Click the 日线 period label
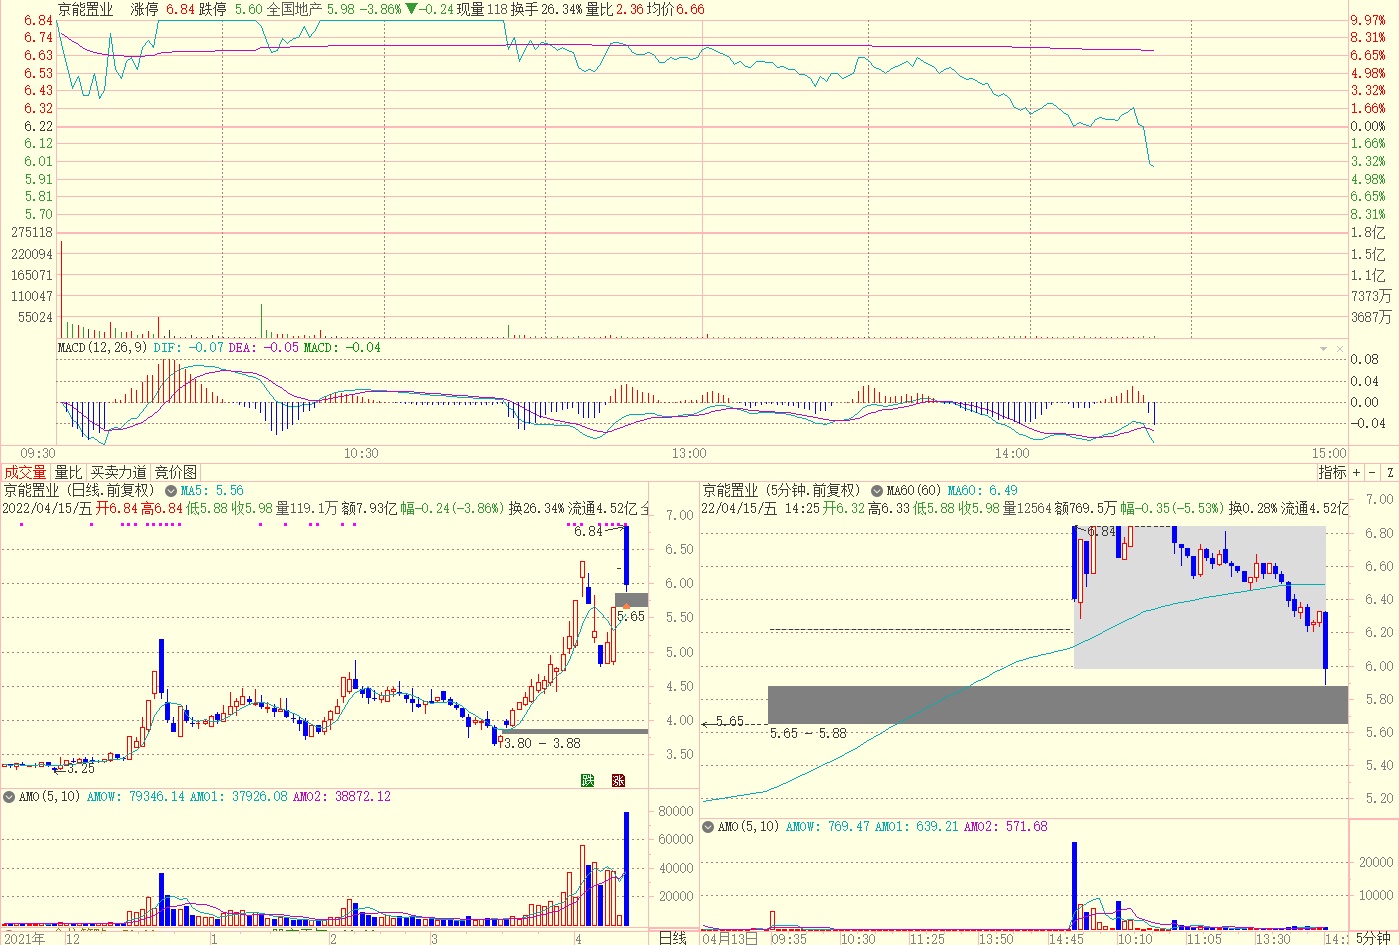1400x945 pixels. pos(672,937)
